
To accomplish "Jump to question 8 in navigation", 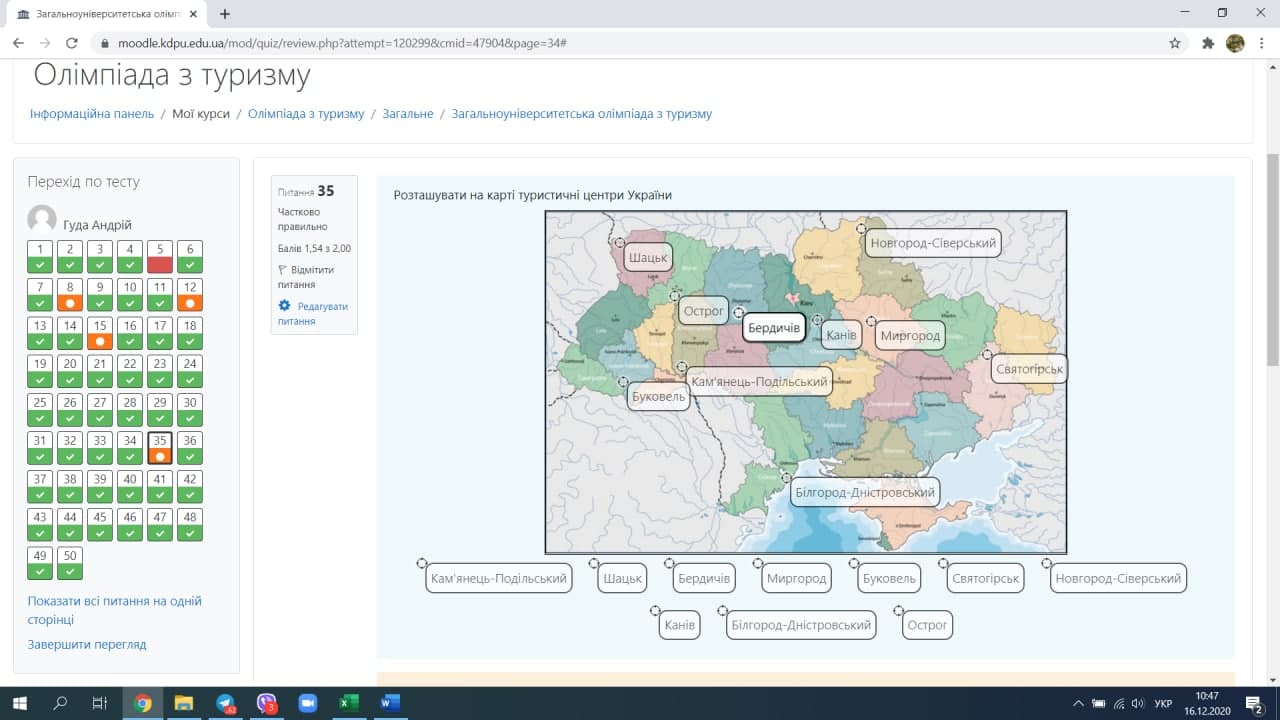I will point(70,295).
